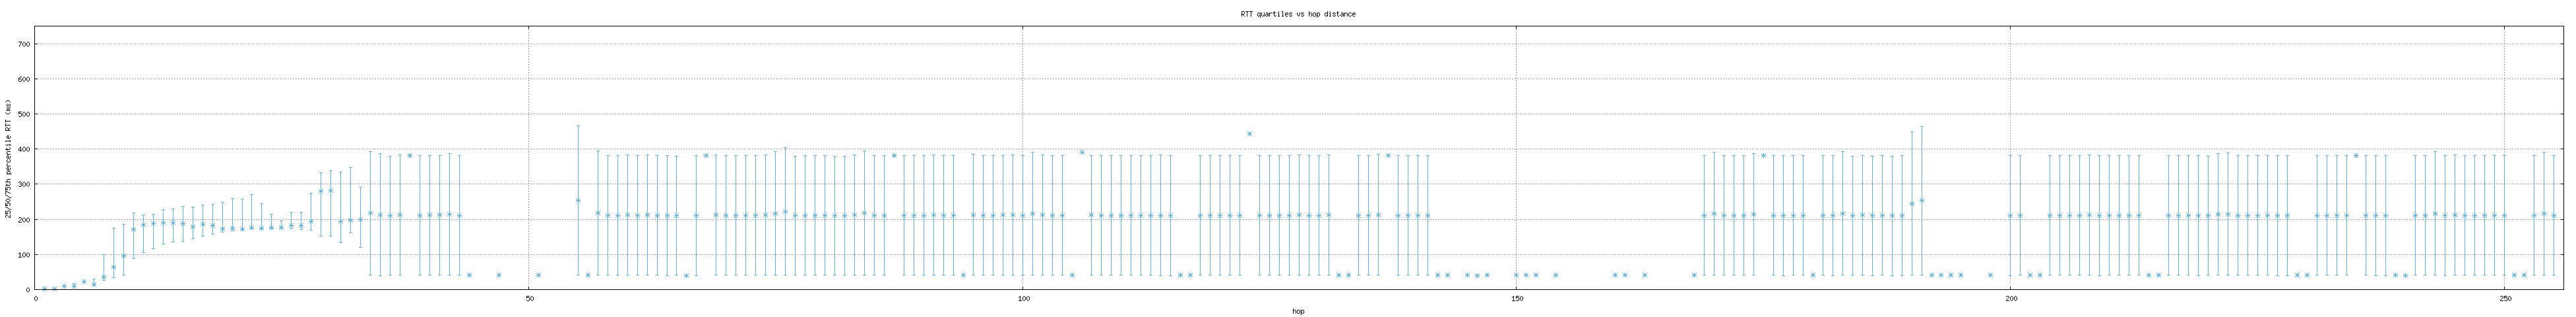Select the 100 x-axis tick label
The width and height of the screenshot is (2576, 317).
[1022, 297]
